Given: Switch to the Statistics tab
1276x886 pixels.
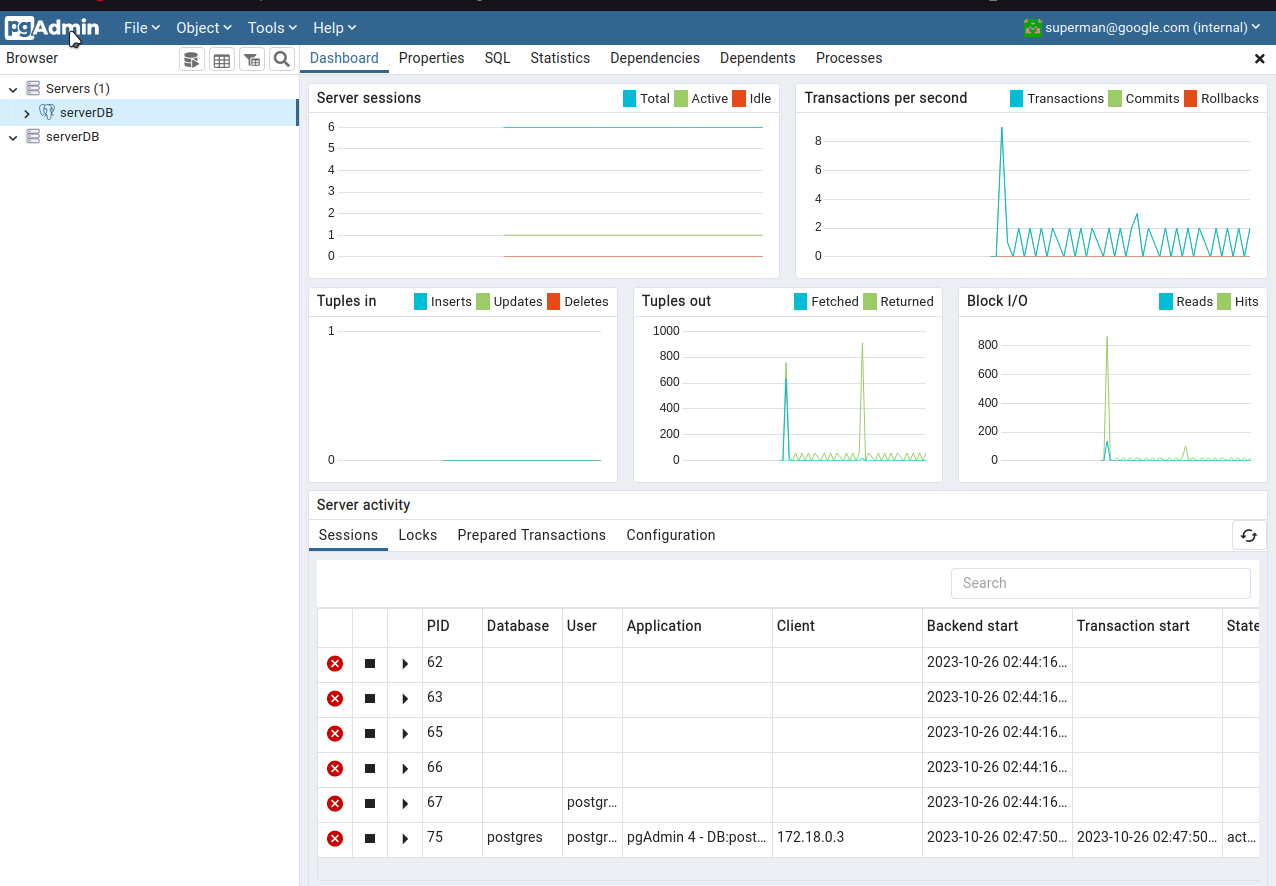Looking at the screenshot, I should point(560,58).
